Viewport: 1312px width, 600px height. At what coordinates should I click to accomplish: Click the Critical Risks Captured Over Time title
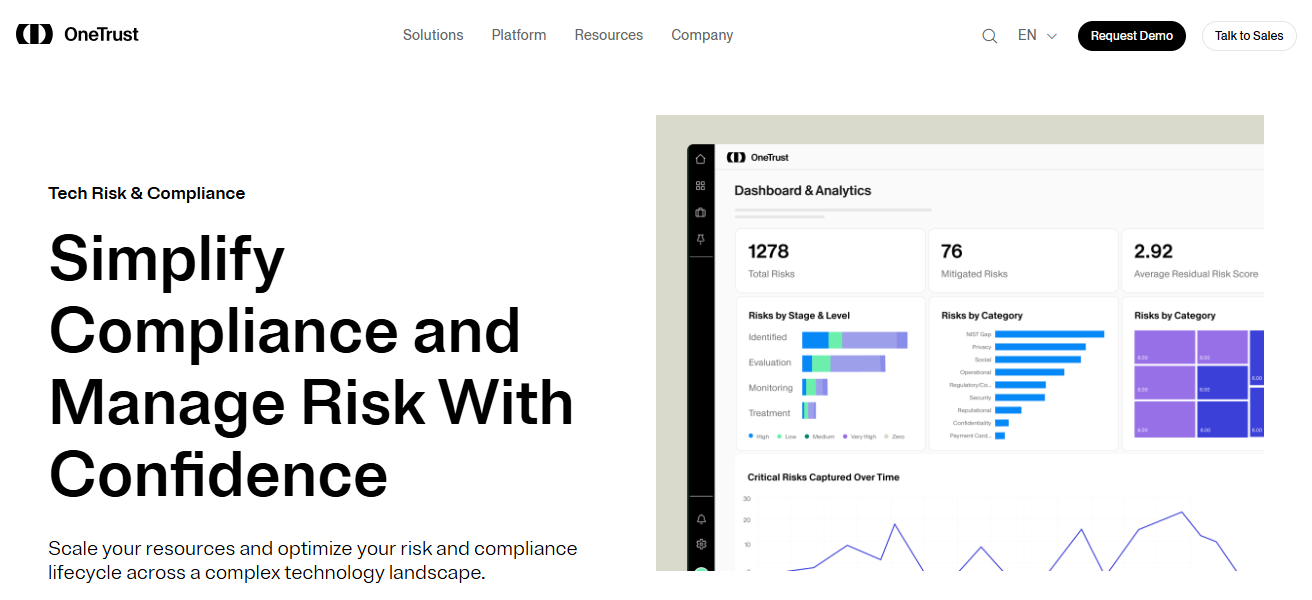tap(824, 478)
